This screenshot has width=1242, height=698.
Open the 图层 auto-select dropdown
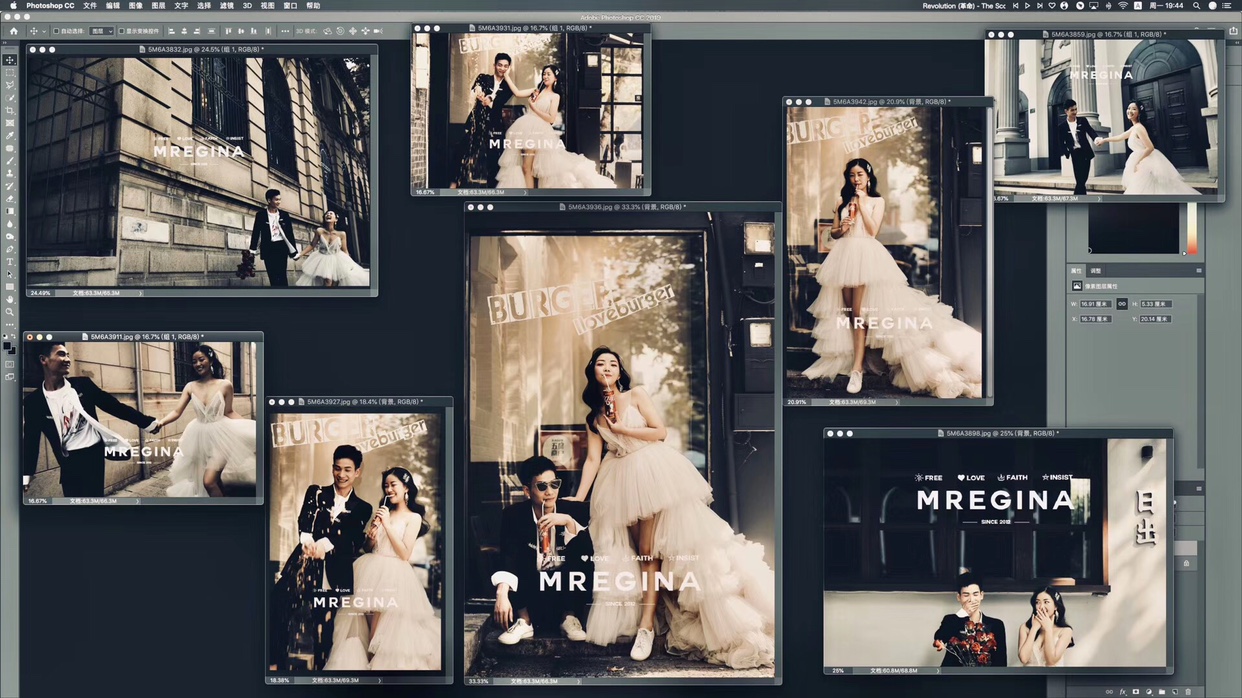click(101, 31)
